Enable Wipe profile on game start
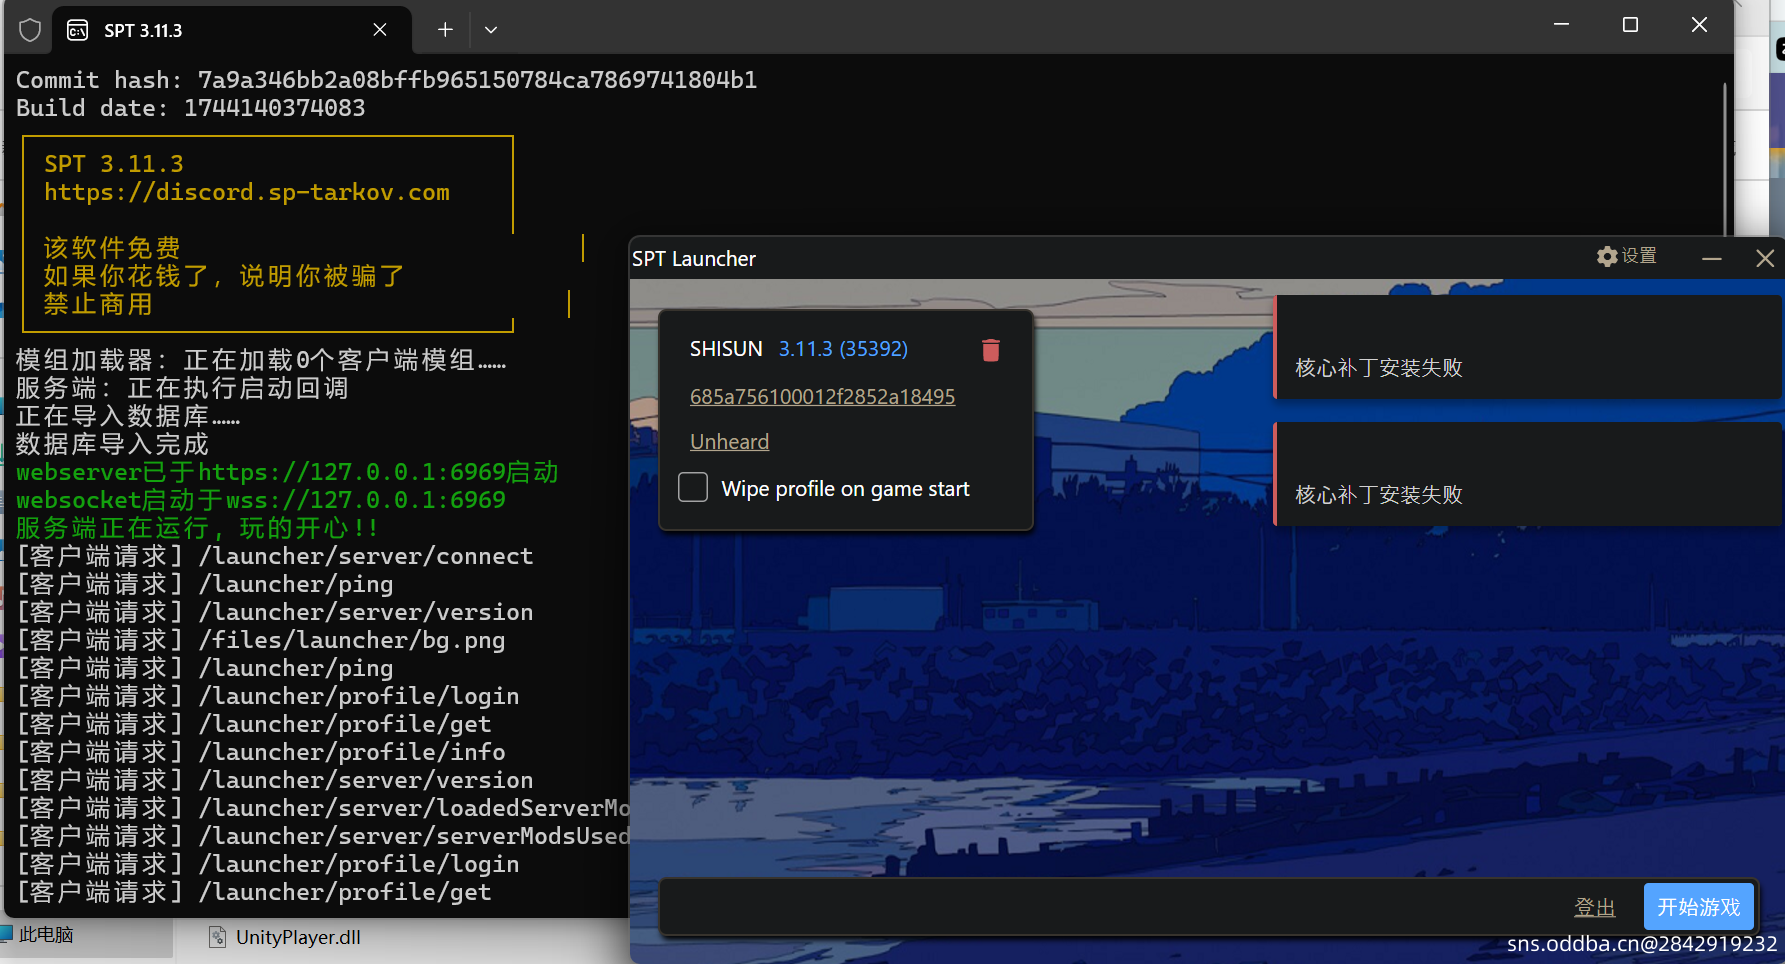1785x964 pixels. pos(693,488)
